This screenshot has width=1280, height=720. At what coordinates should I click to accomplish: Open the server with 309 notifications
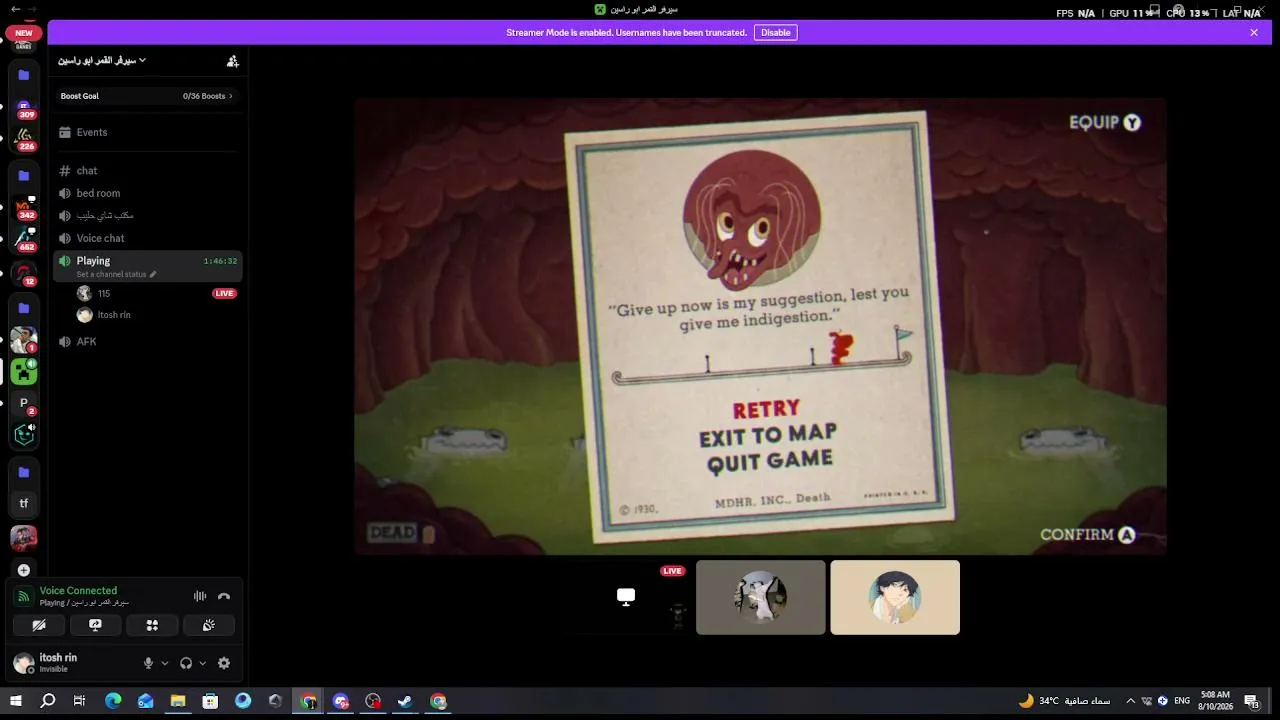(24, 107)
